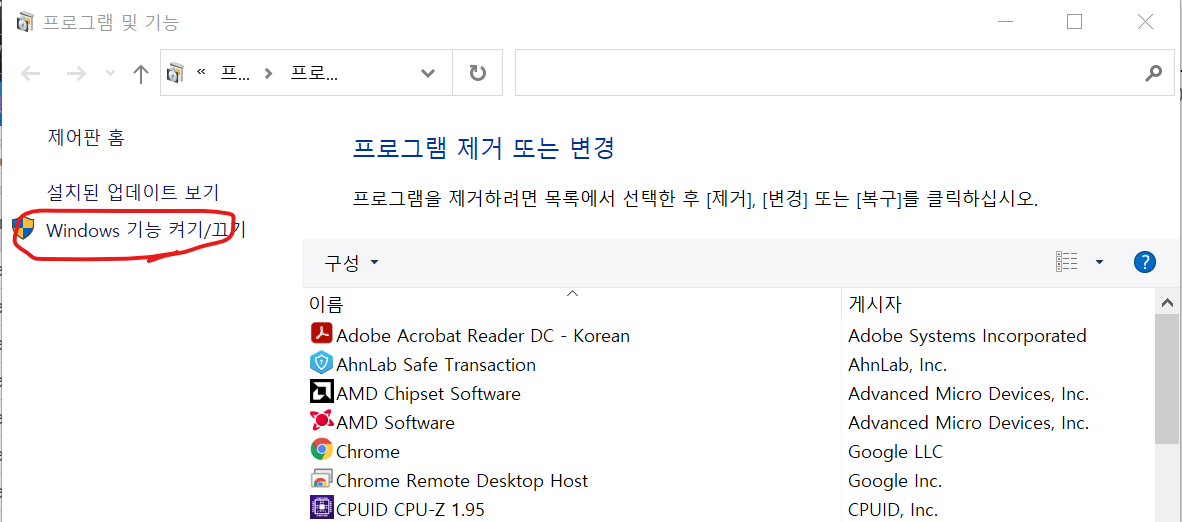Image resolution: width=1182 pixels, height=522 pixels.
Task: Click publisher AhnLab, Inc.
Action: coord(897,365)
